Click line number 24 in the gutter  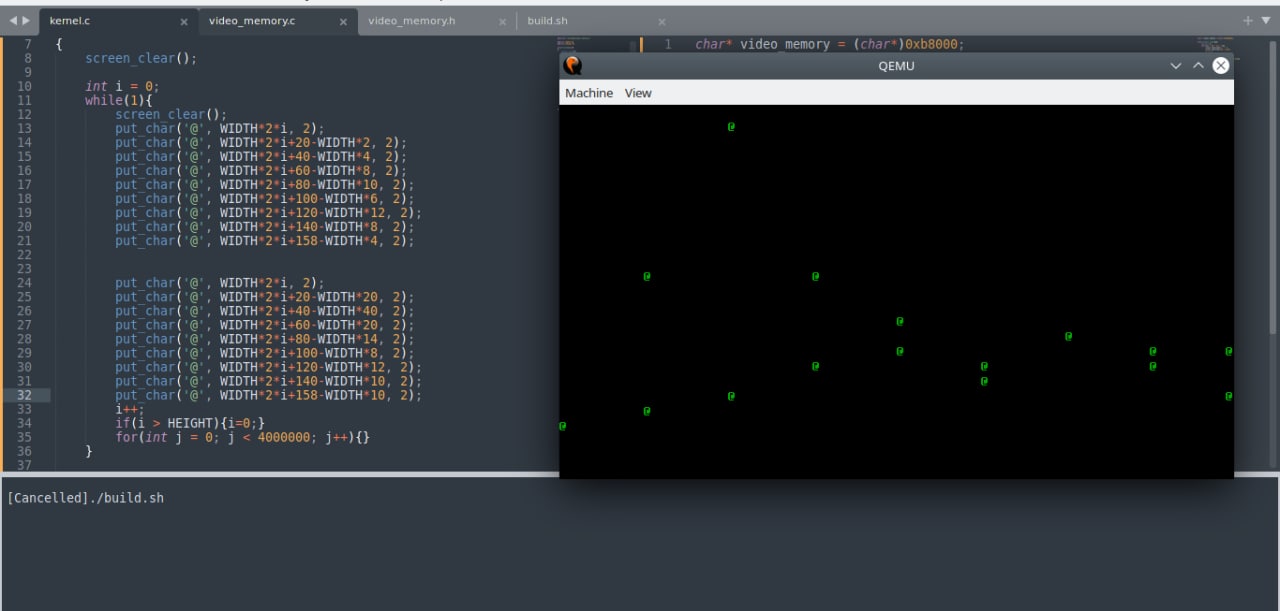click(25, 283)
